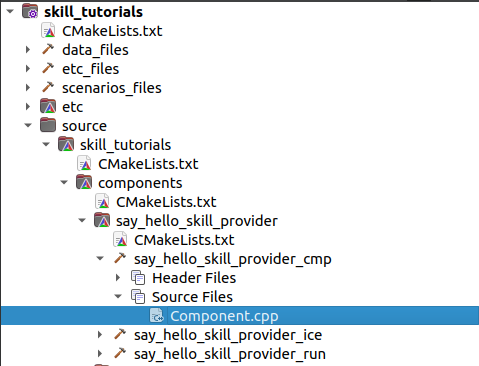Select the say_hello_skill_provider folder label
Image resolution: width=479 pixels, height=366 pixels.
tap(197, 221)
